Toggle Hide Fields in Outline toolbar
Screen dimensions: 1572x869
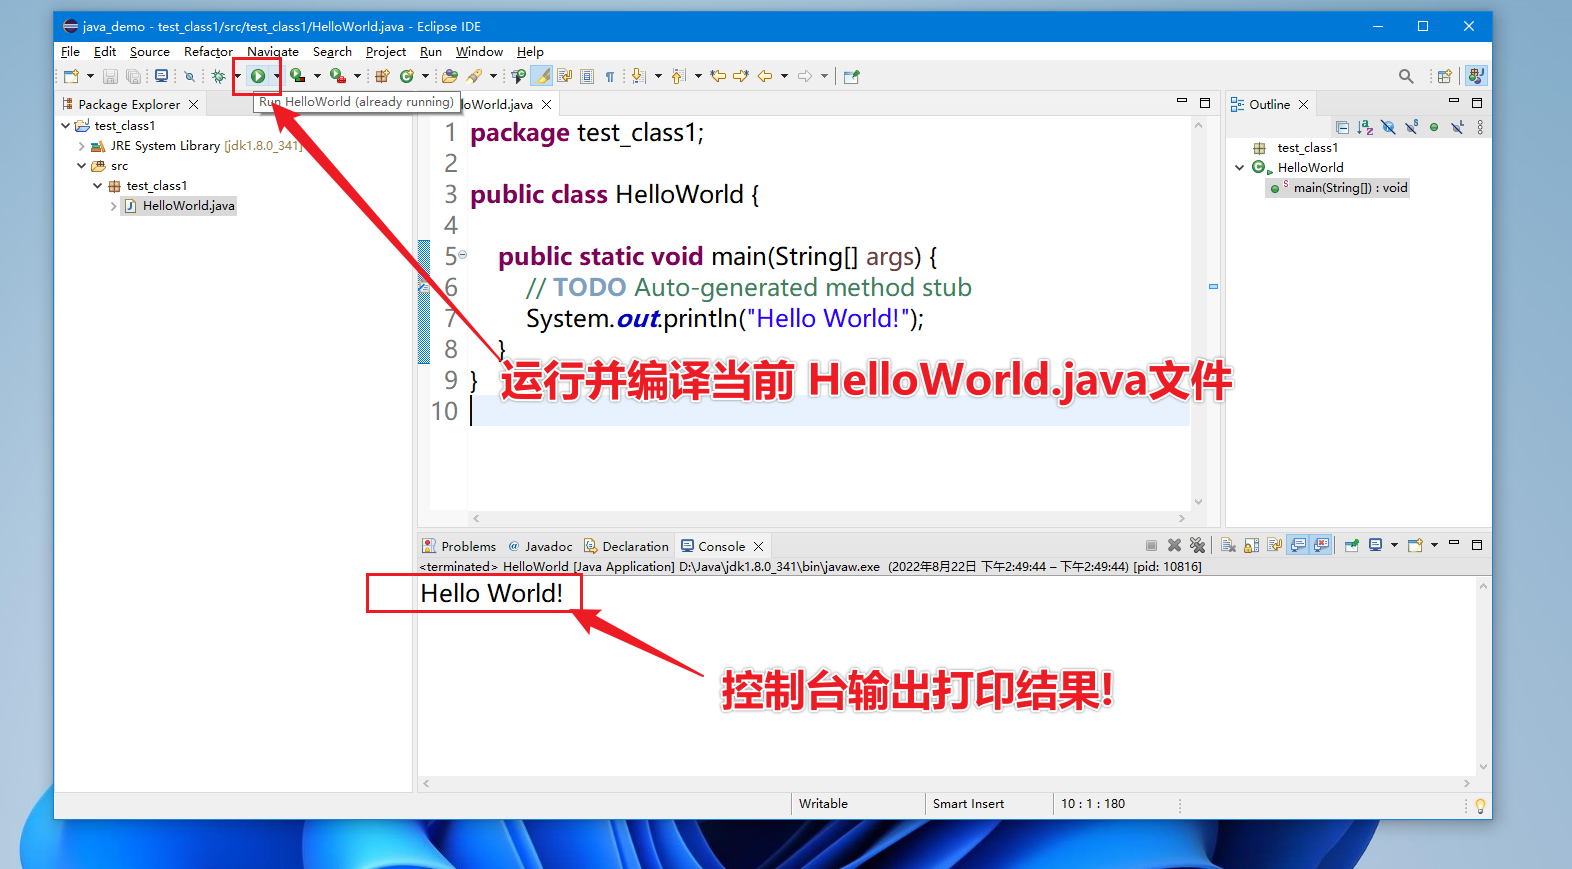pos(1388,127)
